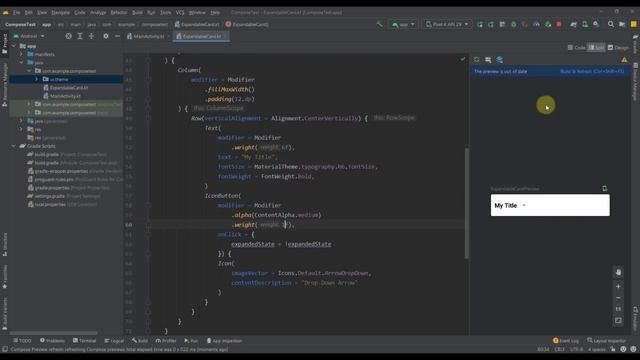Open the app run configuration dropdown

pos(403,24)
